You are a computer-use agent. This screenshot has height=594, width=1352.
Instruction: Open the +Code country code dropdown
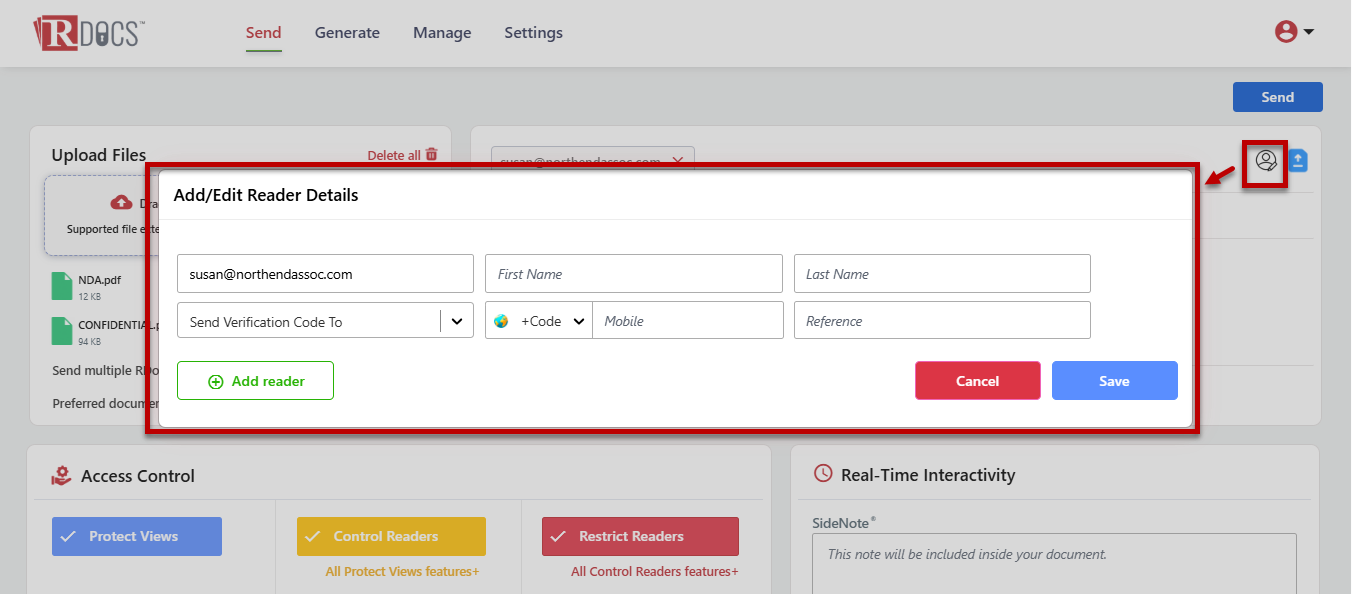pyautogui.click(x=578, y=322)
